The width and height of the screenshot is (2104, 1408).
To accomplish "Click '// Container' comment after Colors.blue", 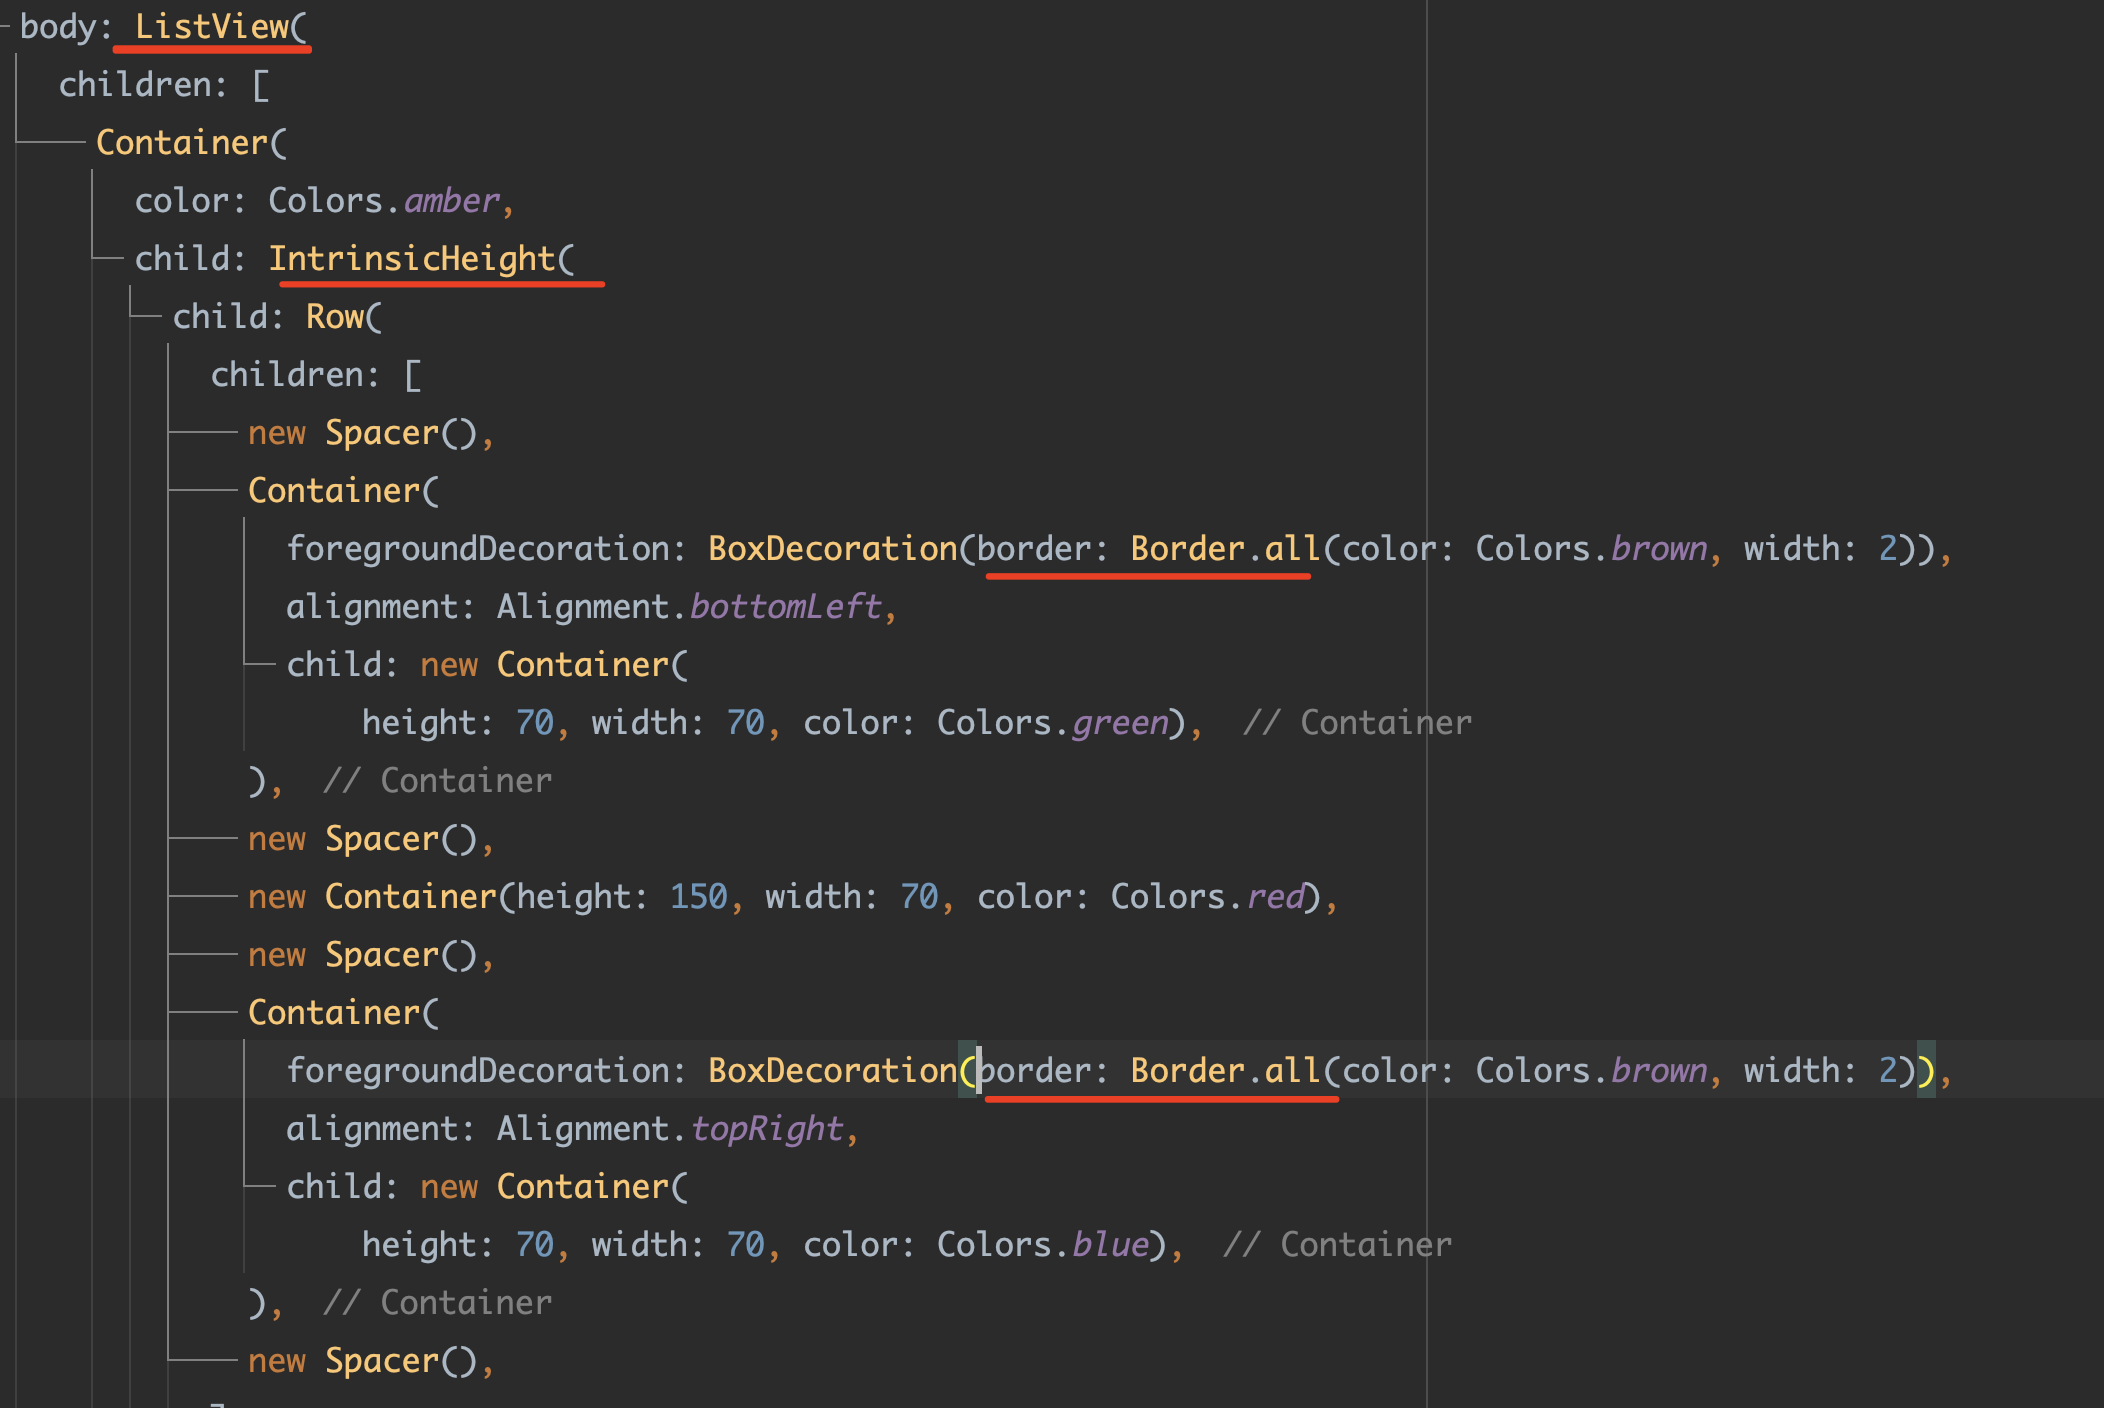I will coord(1338,1245).
